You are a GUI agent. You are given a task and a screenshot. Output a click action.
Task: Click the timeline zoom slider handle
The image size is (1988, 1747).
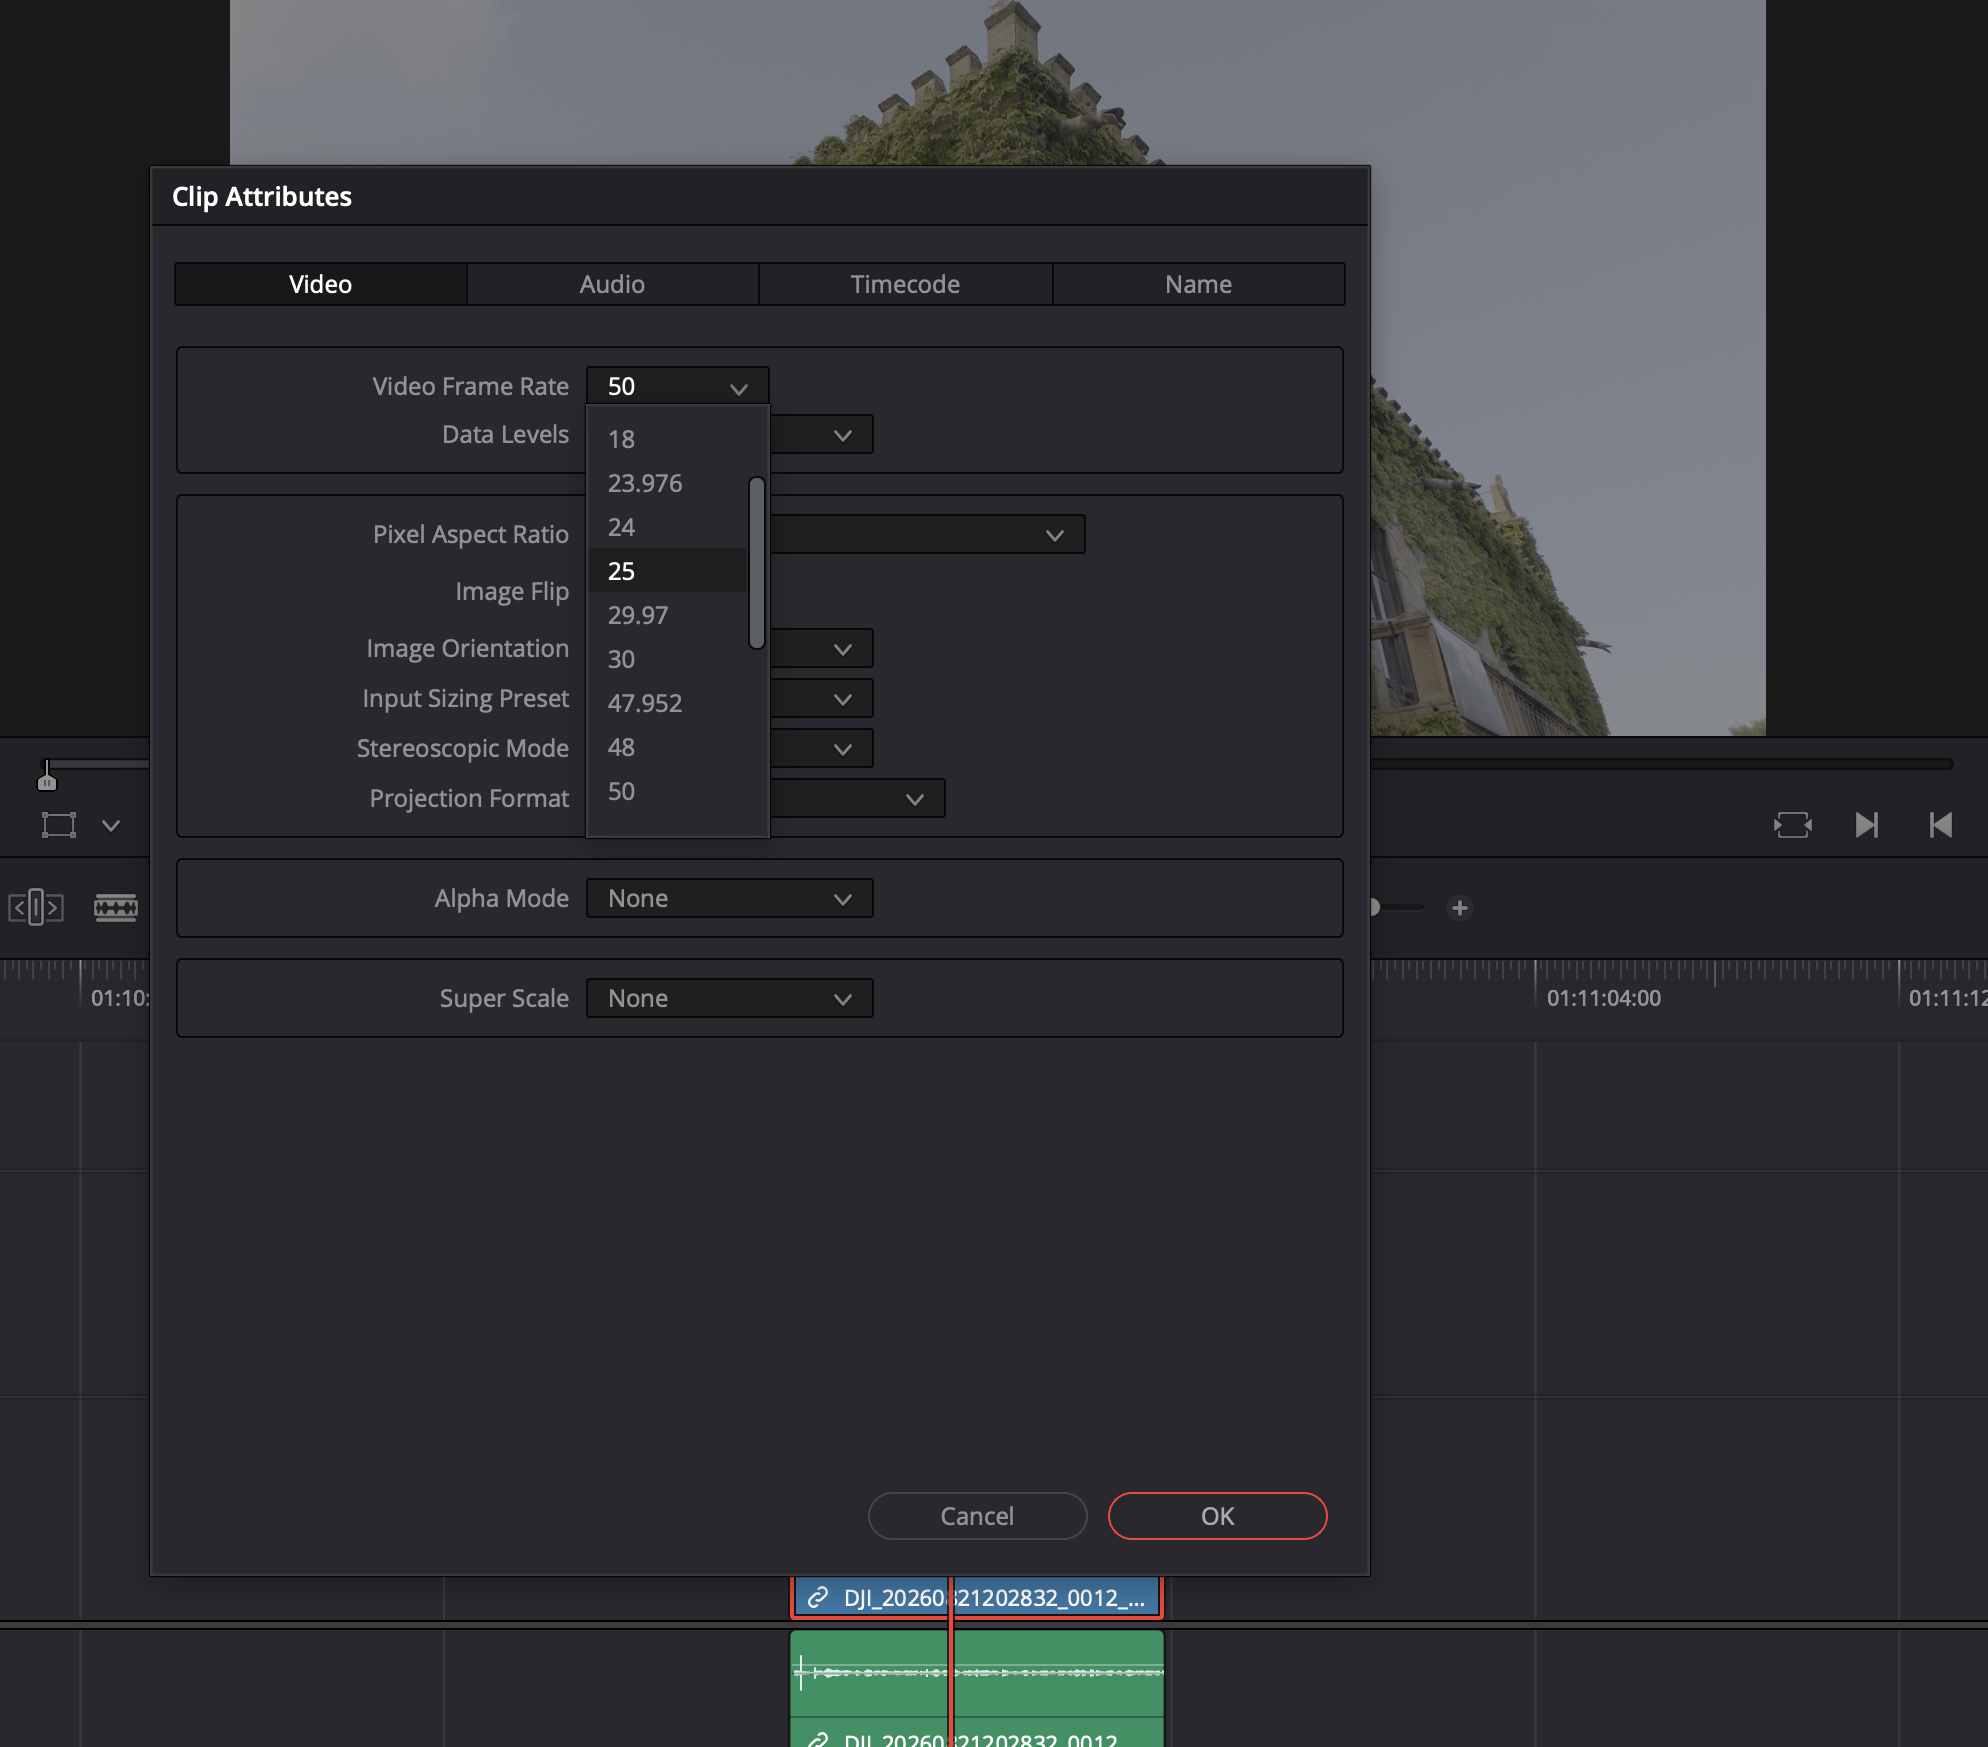(1374, 907)
